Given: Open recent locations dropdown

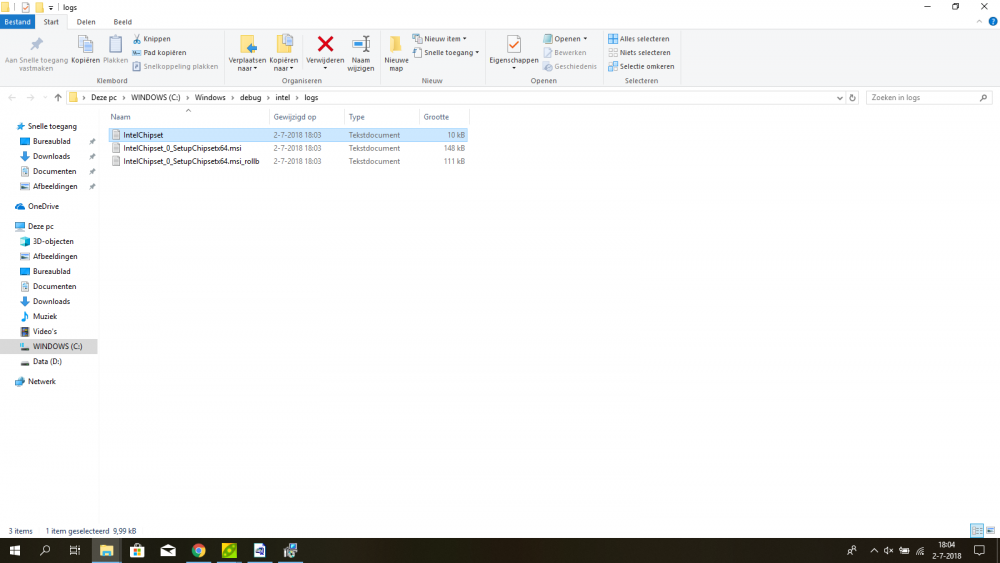Looking at the screenshot, I should tap(45, 98).
